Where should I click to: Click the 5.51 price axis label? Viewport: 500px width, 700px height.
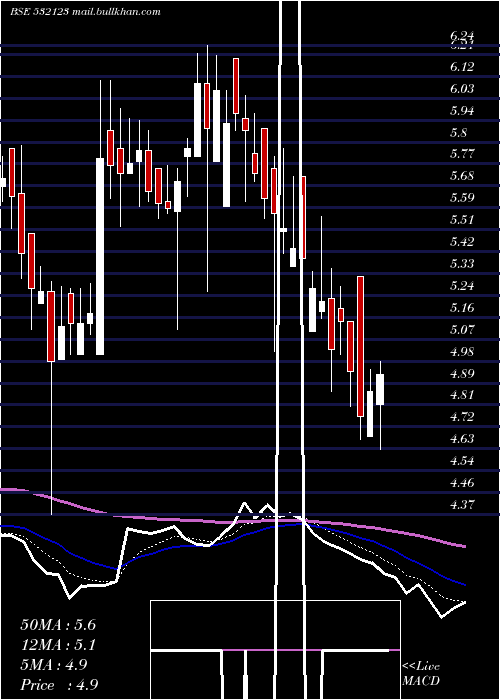point(462,220)
